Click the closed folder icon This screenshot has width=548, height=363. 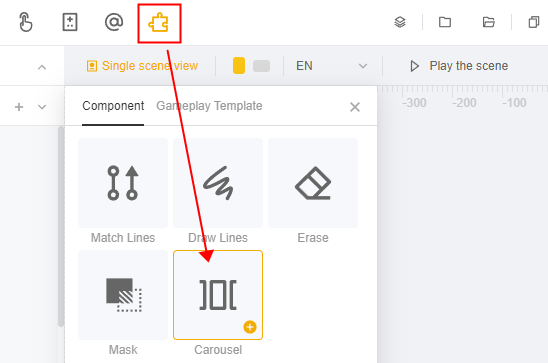point(445,22)
